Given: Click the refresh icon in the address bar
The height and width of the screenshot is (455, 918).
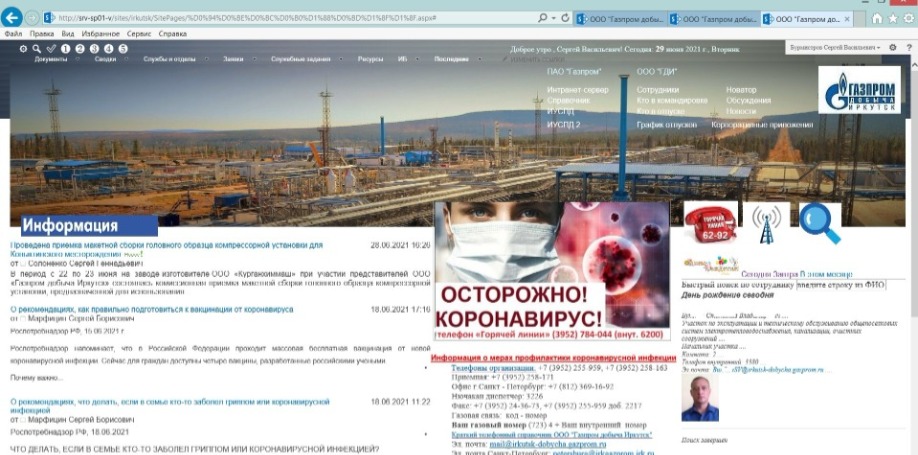Looking at the screenshot, I should coord(565,18).
